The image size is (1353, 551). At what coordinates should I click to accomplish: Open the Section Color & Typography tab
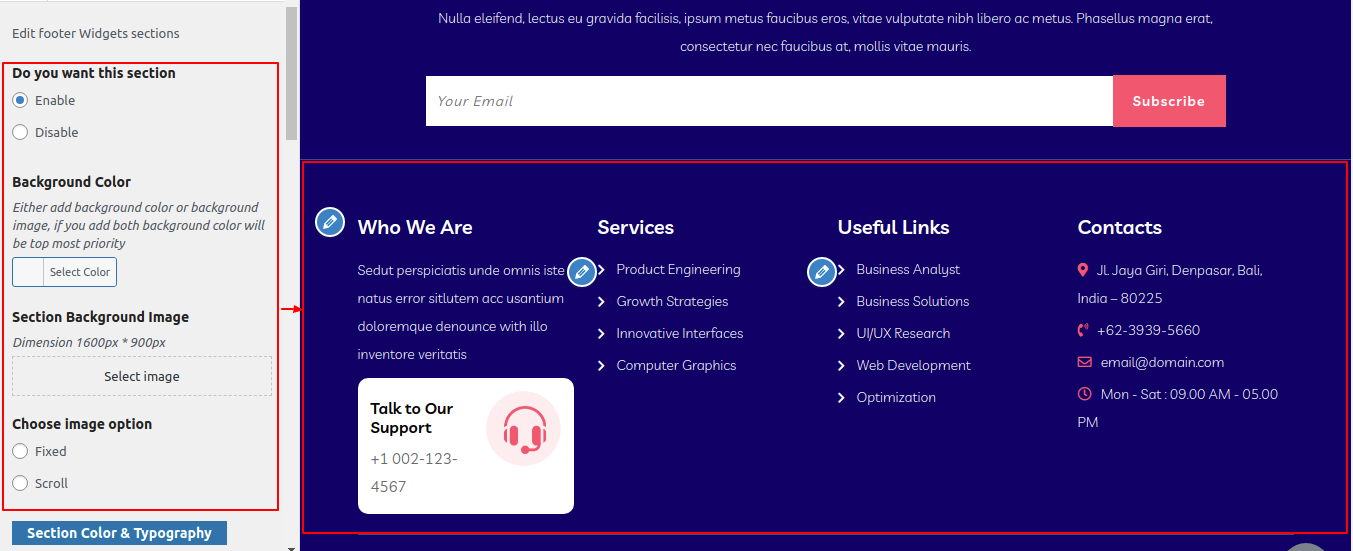click(x=119, y=533)
